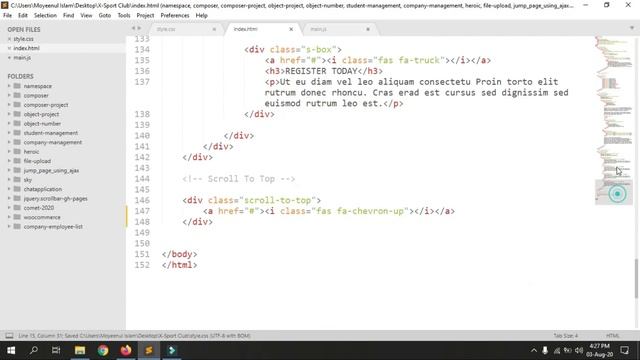The image size is (640, 360).
Task: Close the index.html tab
Action: coord(291,29)
